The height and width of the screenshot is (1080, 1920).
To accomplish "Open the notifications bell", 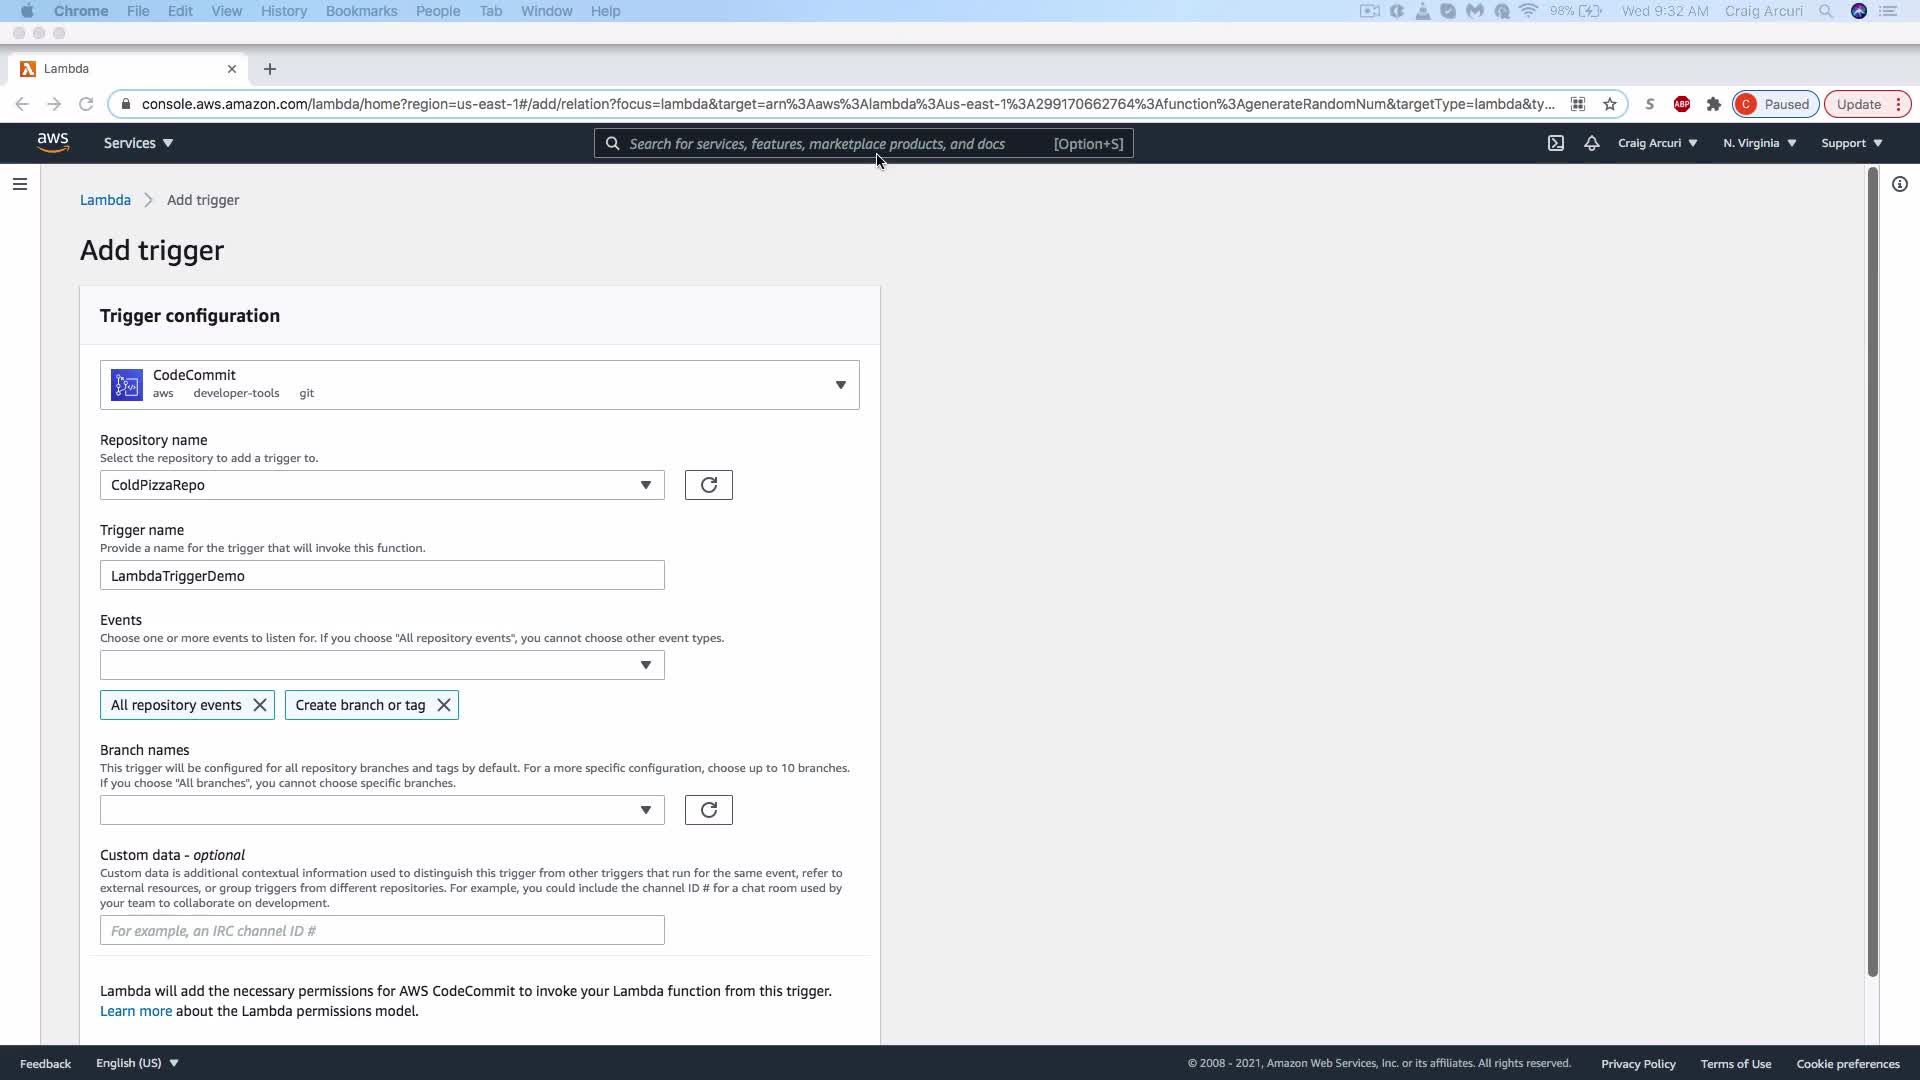I will click(x=1591, y=143).
